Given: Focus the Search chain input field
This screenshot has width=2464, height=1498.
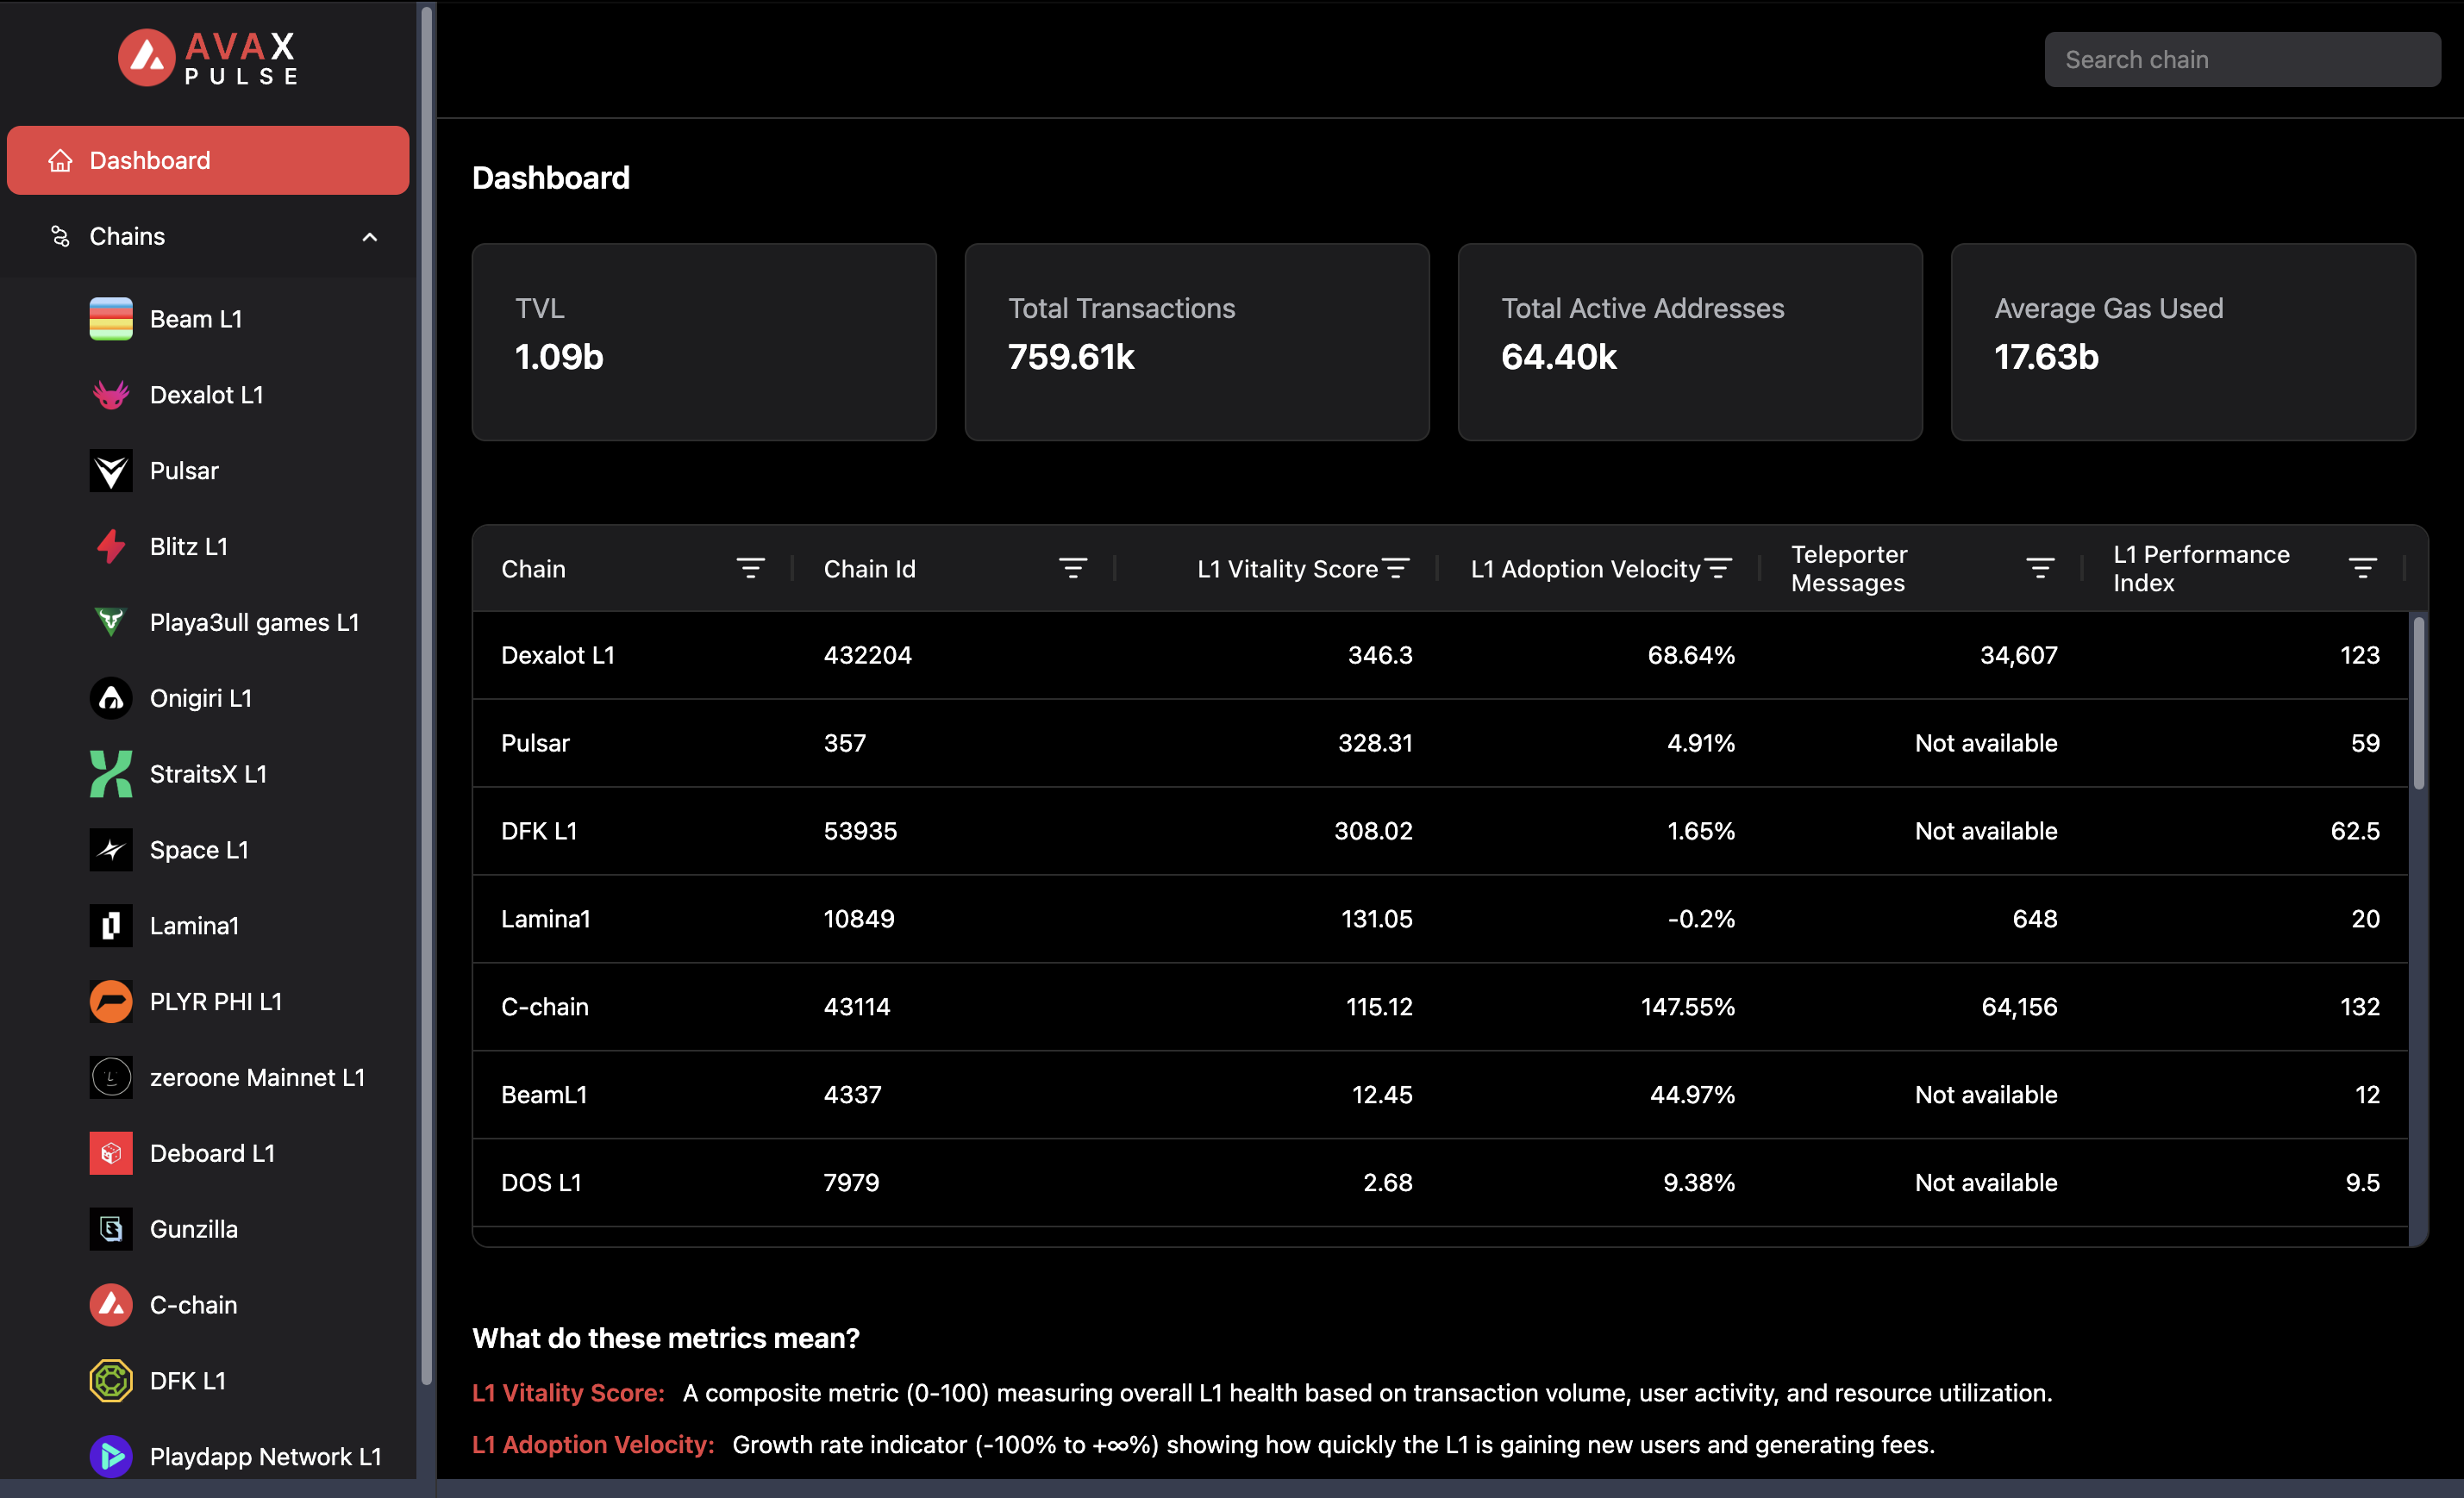Looking at the screenshot, I should [2242, 60].
